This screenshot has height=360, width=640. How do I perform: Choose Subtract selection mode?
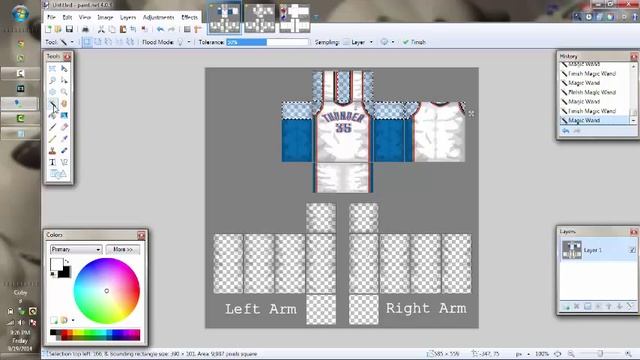point(109,42)
